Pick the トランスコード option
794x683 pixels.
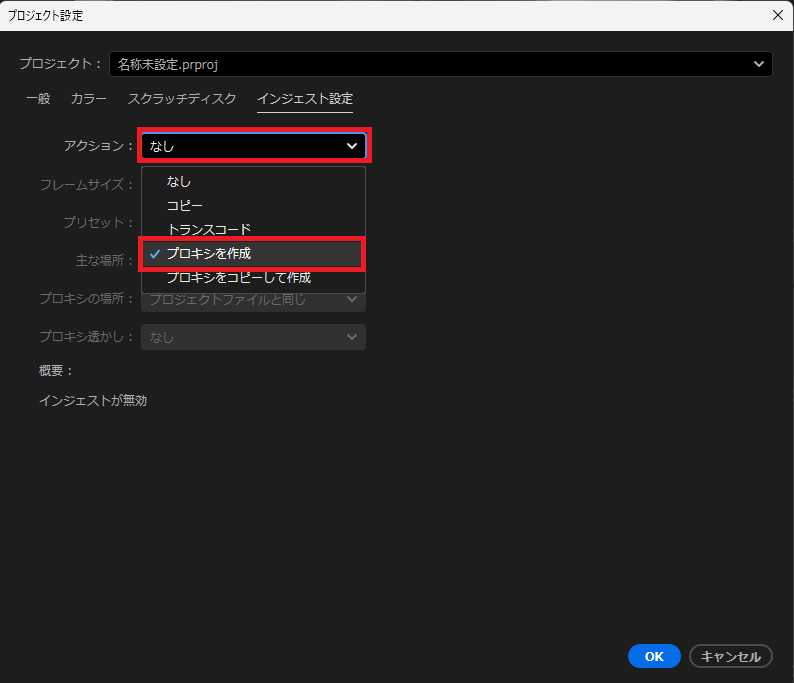click(209, 229)
